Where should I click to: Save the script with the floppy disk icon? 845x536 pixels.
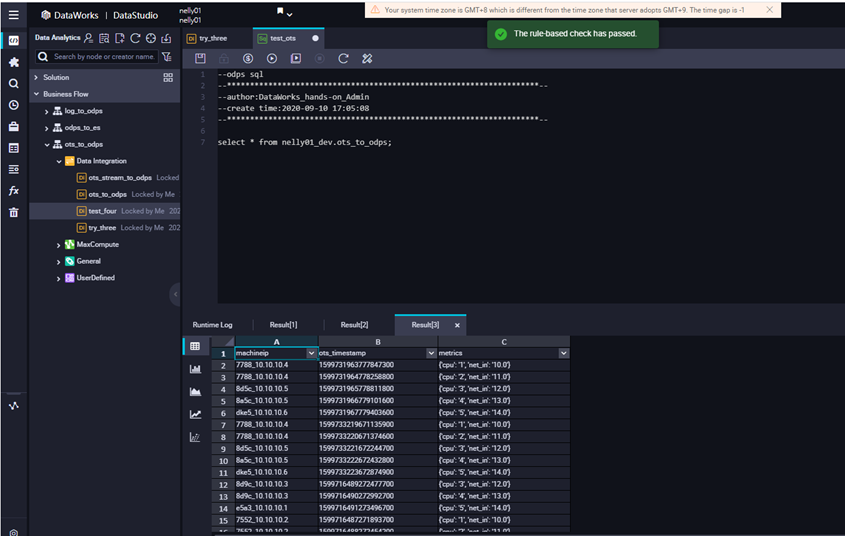point(200,58)
